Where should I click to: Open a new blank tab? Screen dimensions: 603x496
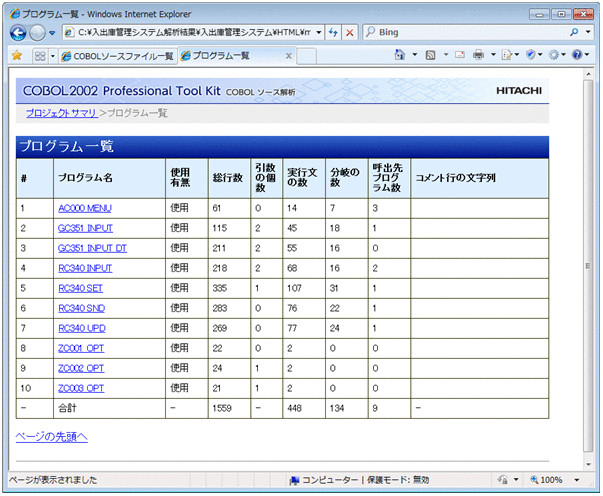click(306, 57)
